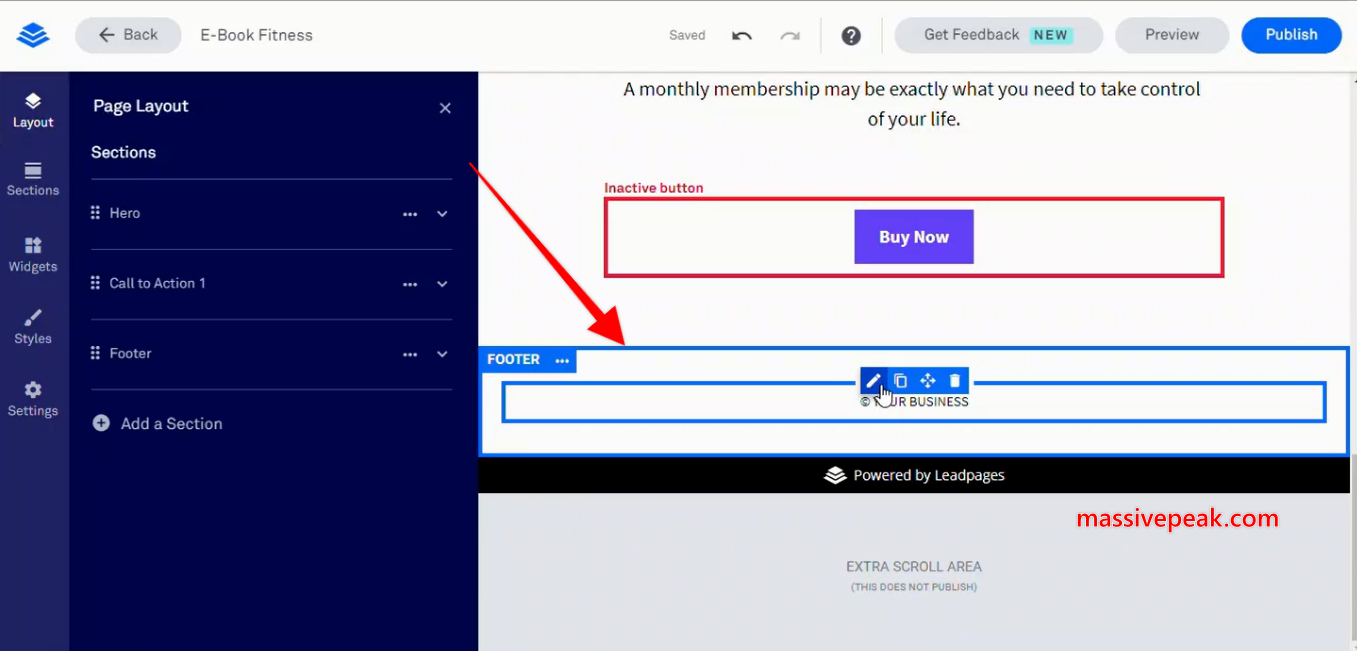Open the page Preview
This screenshot has width=1357, height=651.
pyautogui.click(x=1172, y=35)
